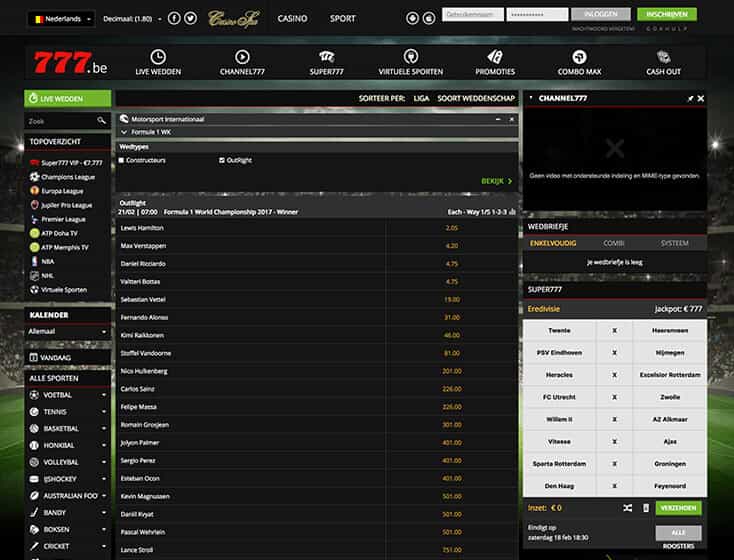Switch to the Sport section
This screenshot has height=560, width=734.
(x=343, y=19)
